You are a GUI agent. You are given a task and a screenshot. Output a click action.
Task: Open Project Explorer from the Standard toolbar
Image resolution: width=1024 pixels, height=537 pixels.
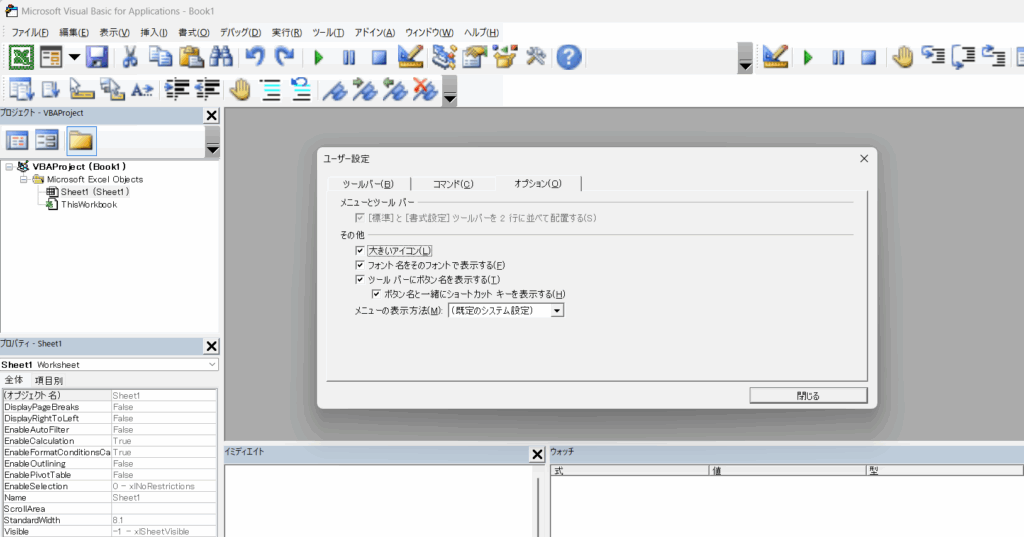click(444, 57)
